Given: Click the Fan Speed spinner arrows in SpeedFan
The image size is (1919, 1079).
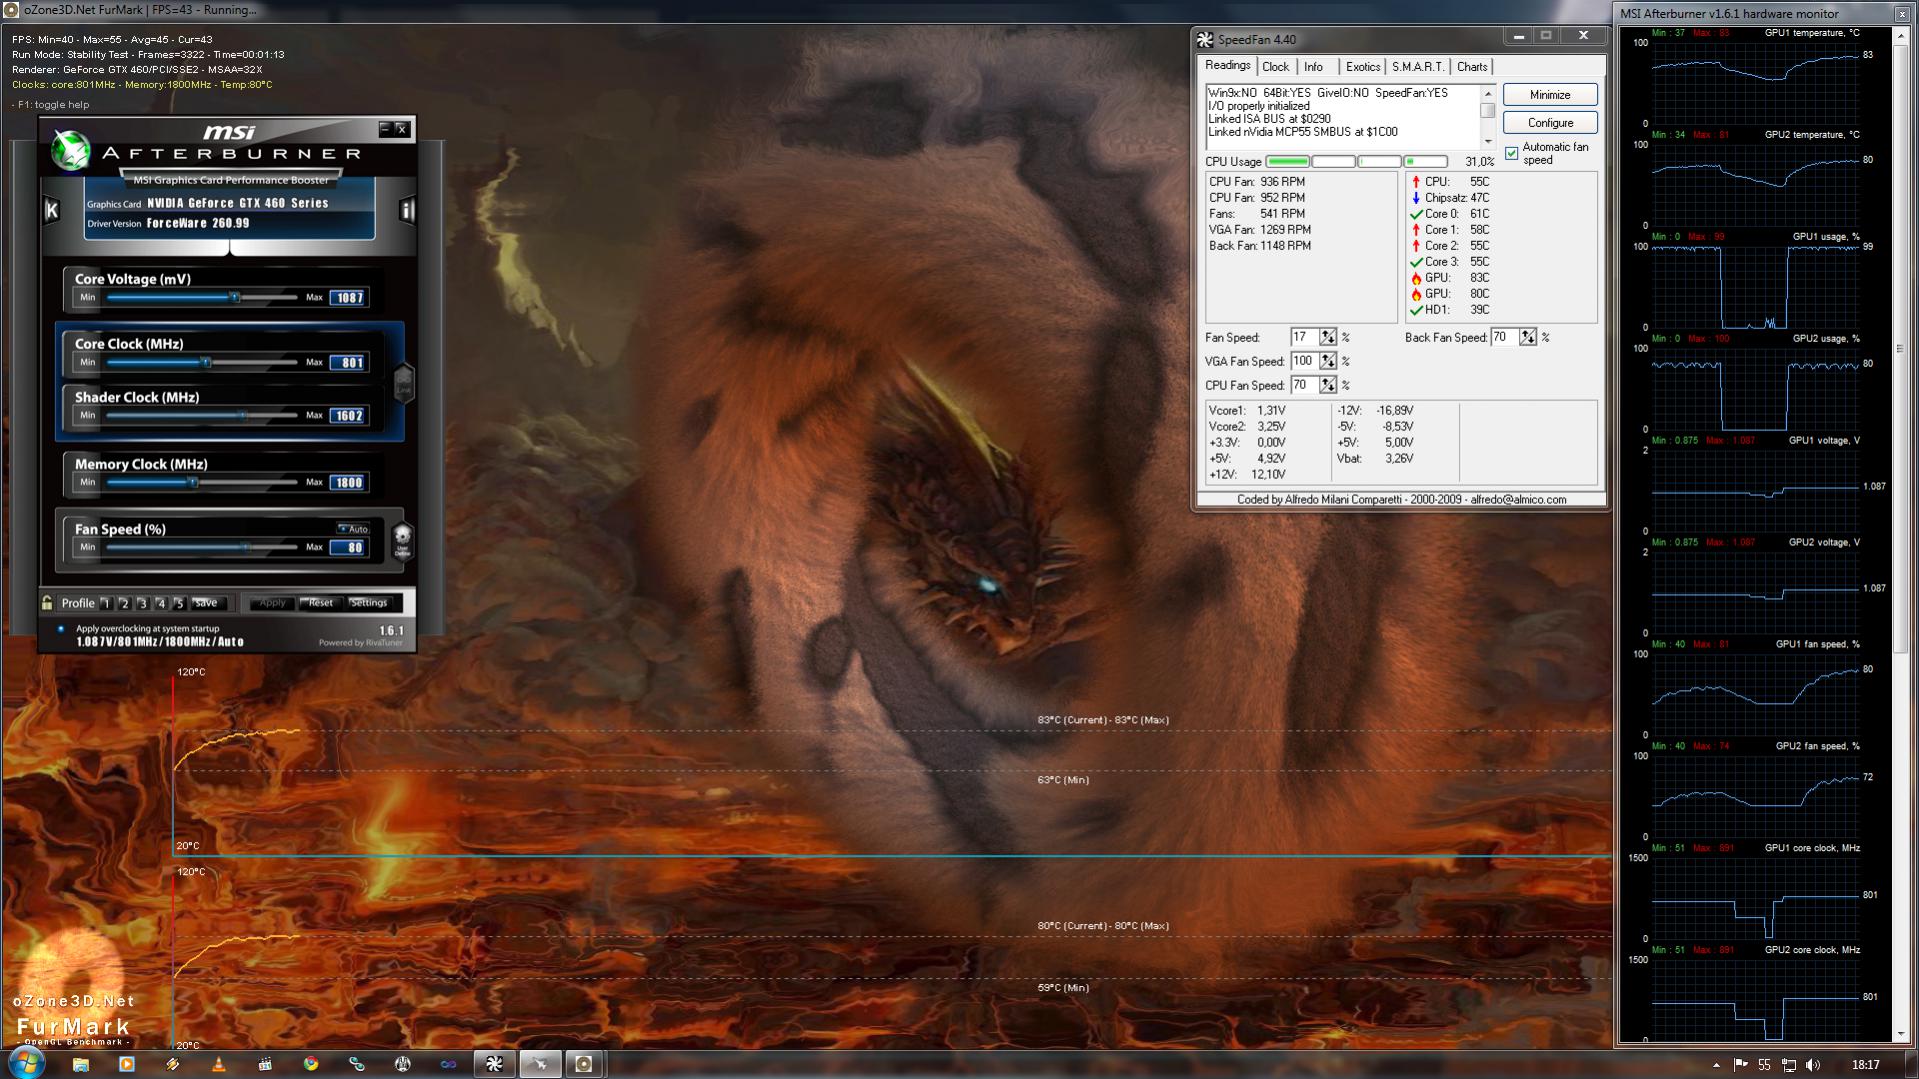Looking at the screenshot, I should point(1327,338).
